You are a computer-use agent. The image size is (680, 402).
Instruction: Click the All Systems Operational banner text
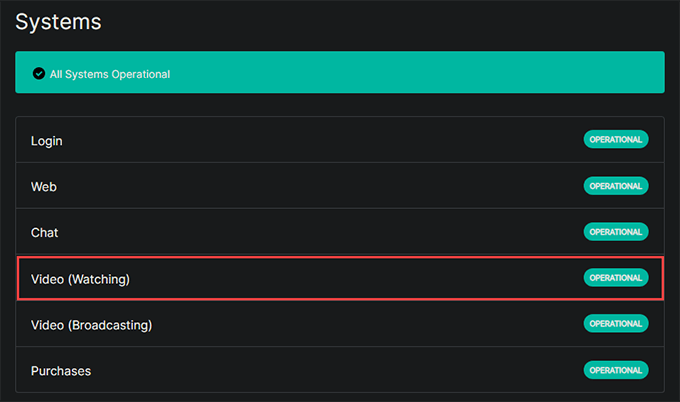(110, 74)
